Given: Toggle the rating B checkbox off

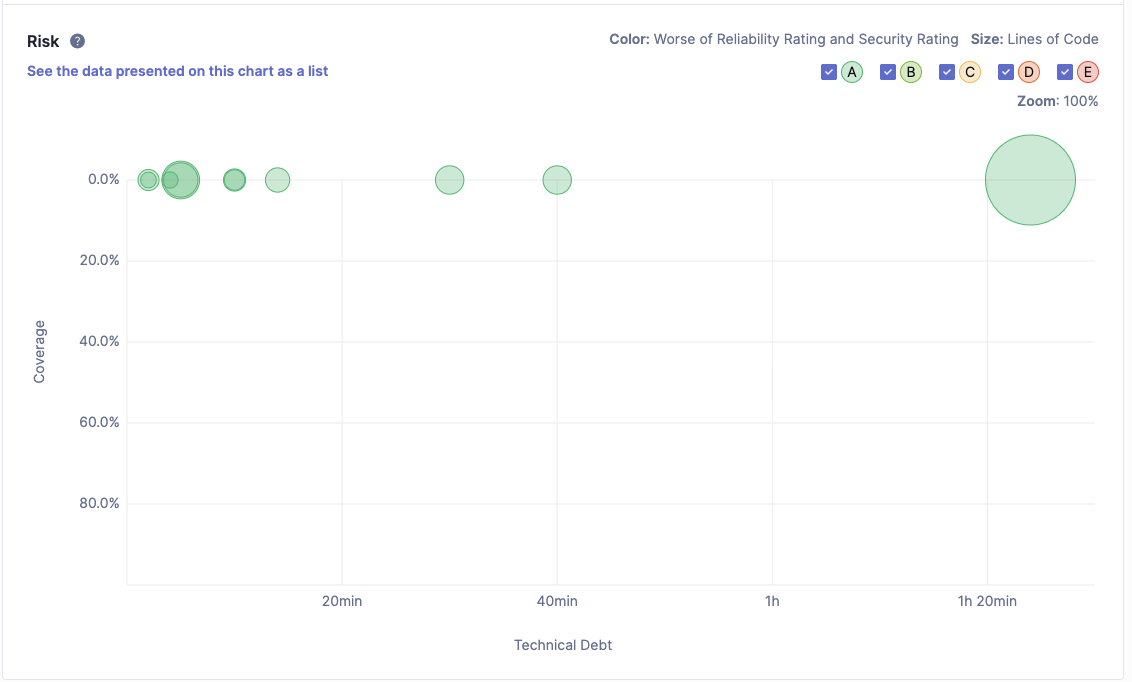Looking at the screenshot, I should tap(887, 72).
